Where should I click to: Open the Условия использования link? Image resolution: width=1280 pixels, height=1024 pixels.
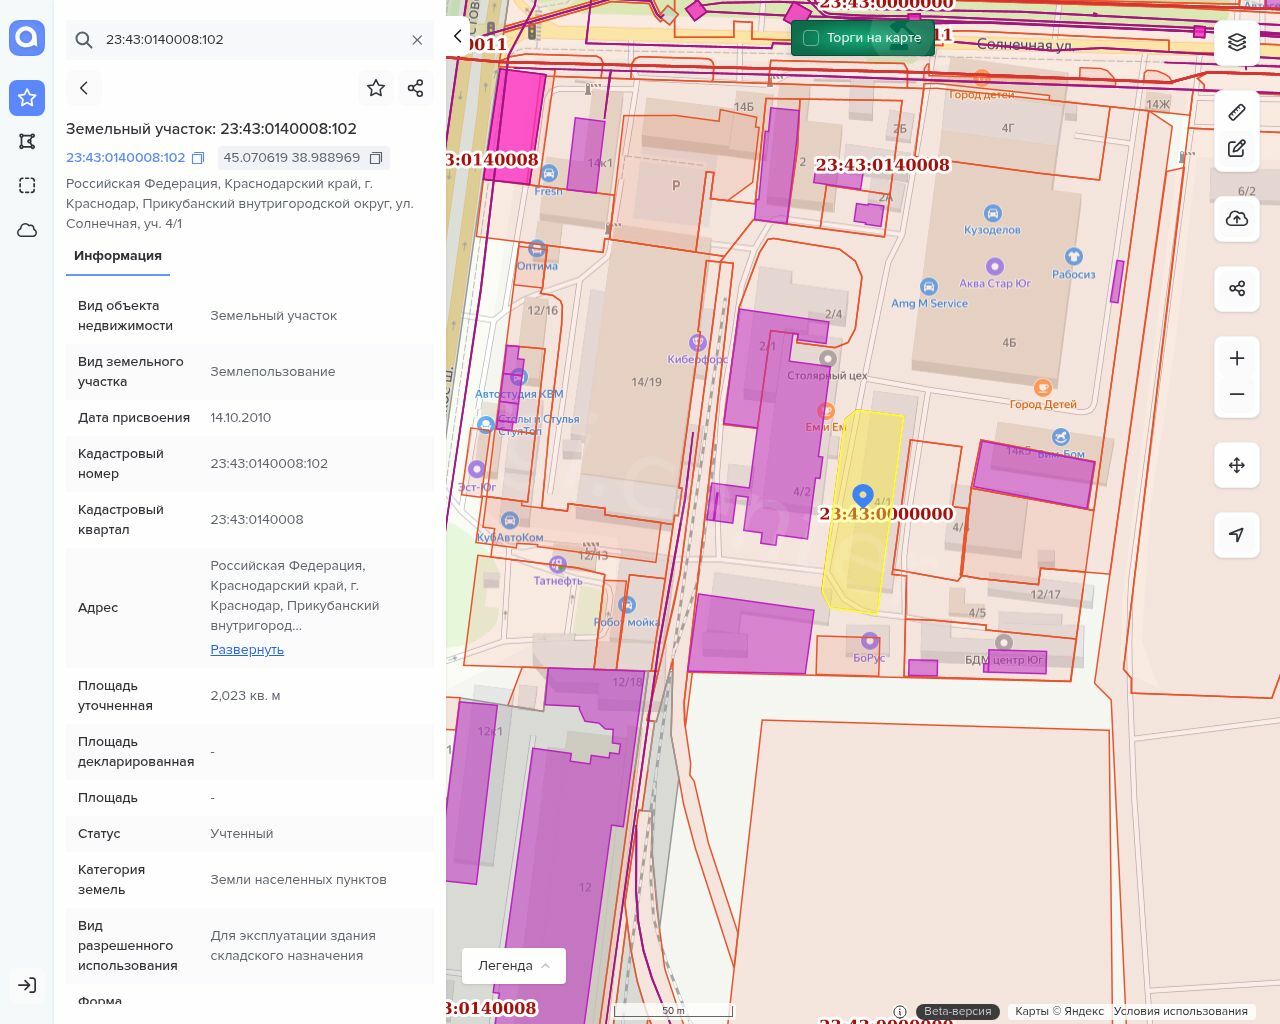pos(1180,1011)
